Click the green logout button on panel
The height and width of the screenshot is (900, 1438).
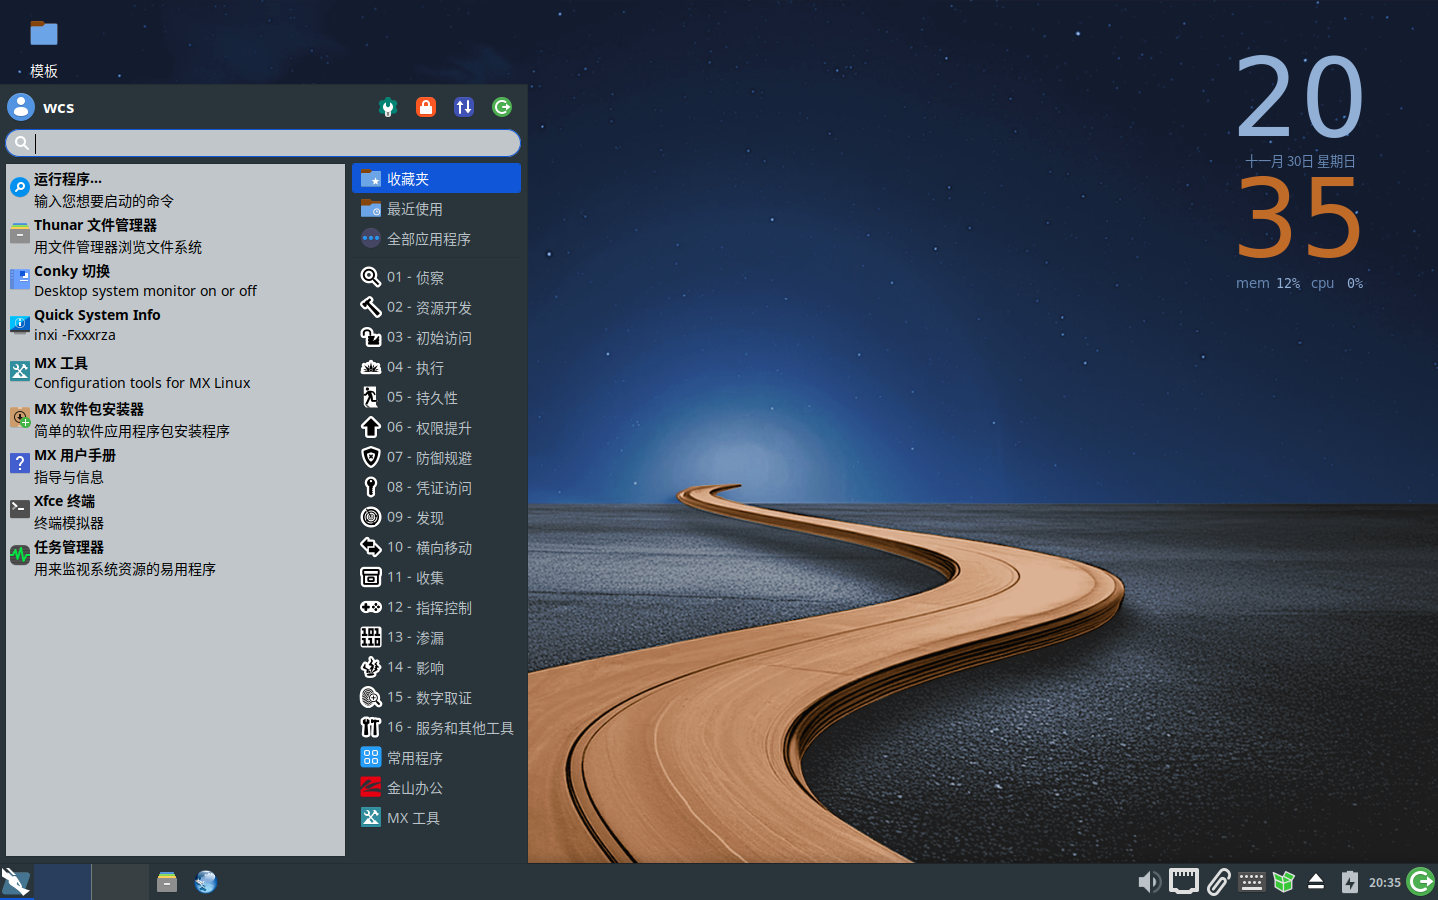pyautogui.click(x=1421, y=881)
